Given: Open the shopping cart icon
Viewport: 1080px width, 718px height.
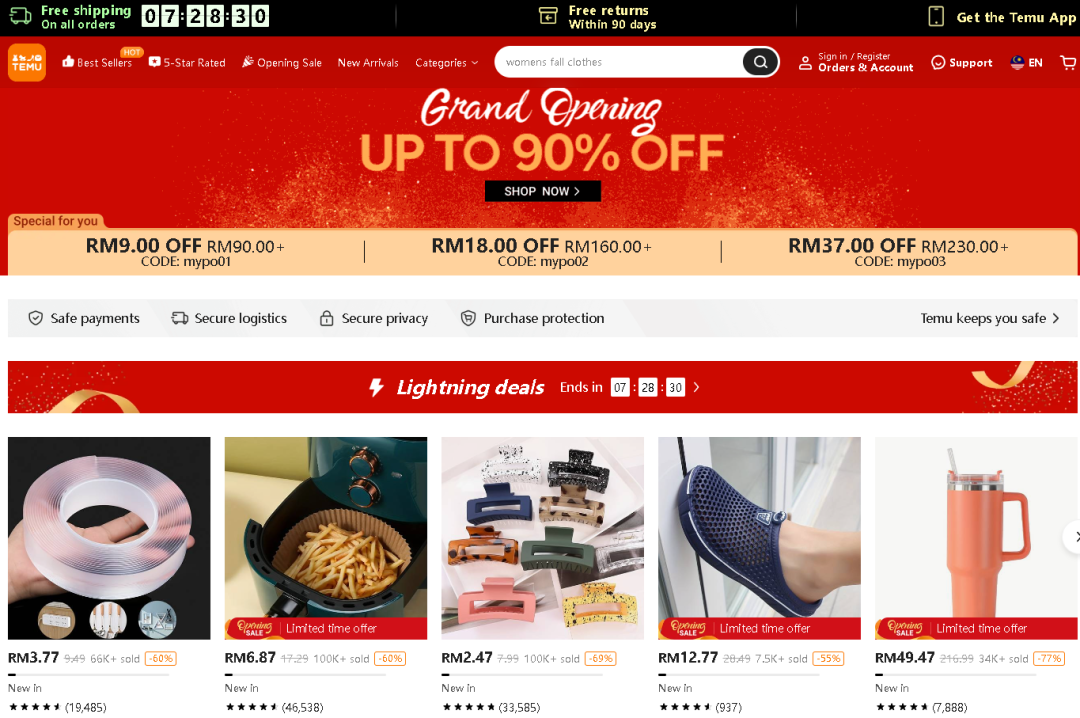Looking at the screenshot, I should point(1068,63).
